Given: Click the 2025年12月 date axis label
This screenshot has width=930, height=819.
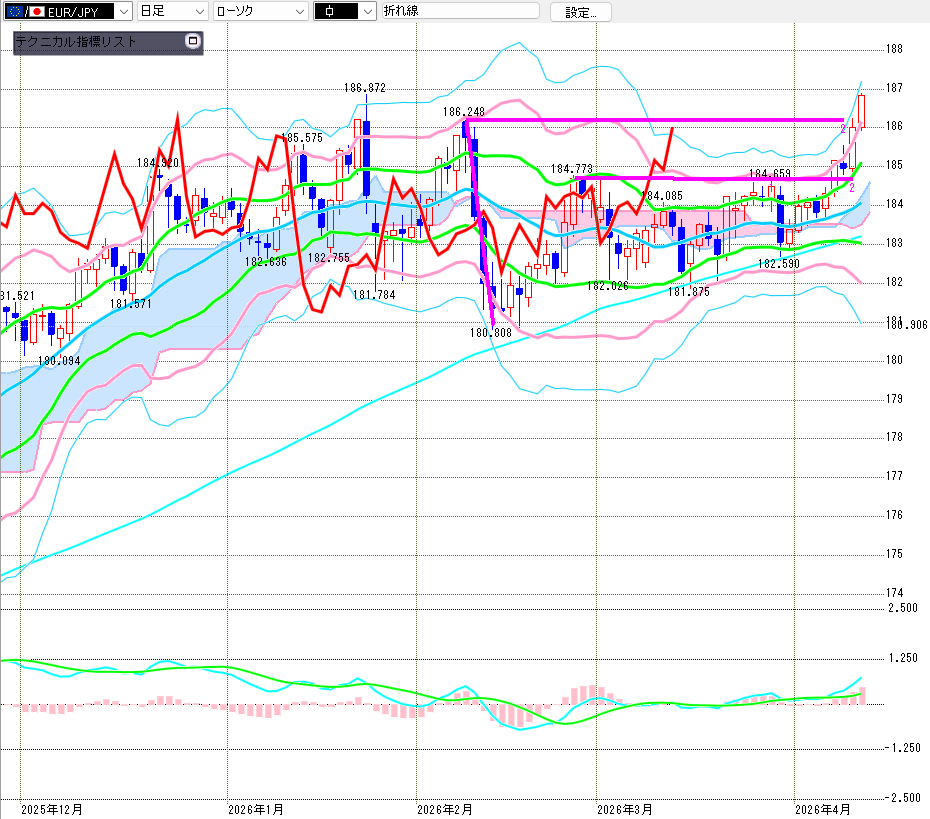Looking at the screenshot, I should (x=51, y=808).
